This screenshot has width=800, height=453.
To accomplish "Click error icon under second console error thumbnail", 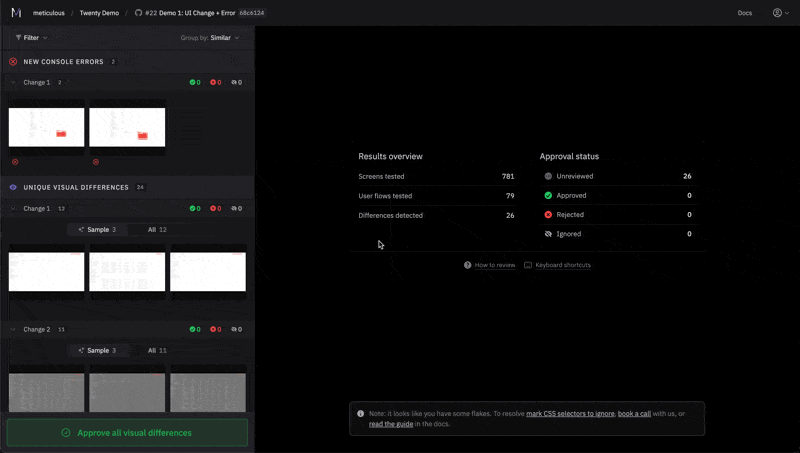I will point(96,162).
